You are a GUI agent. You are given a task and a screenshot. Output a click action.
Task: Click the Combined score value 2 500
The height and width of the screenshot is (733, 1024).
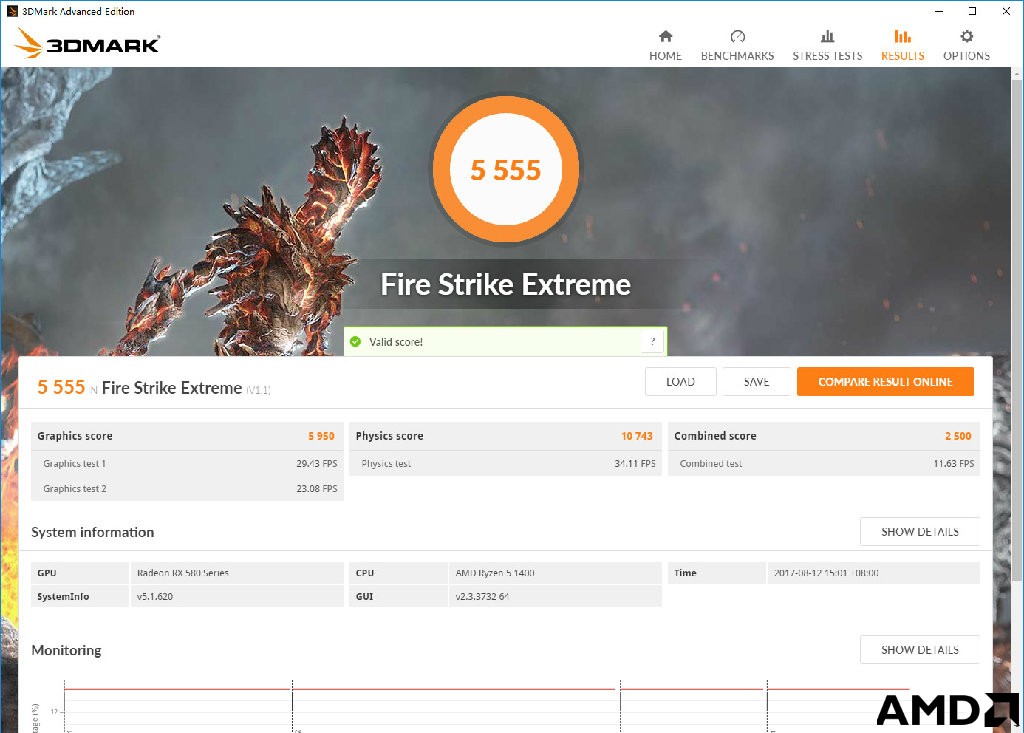coord(958,436)
